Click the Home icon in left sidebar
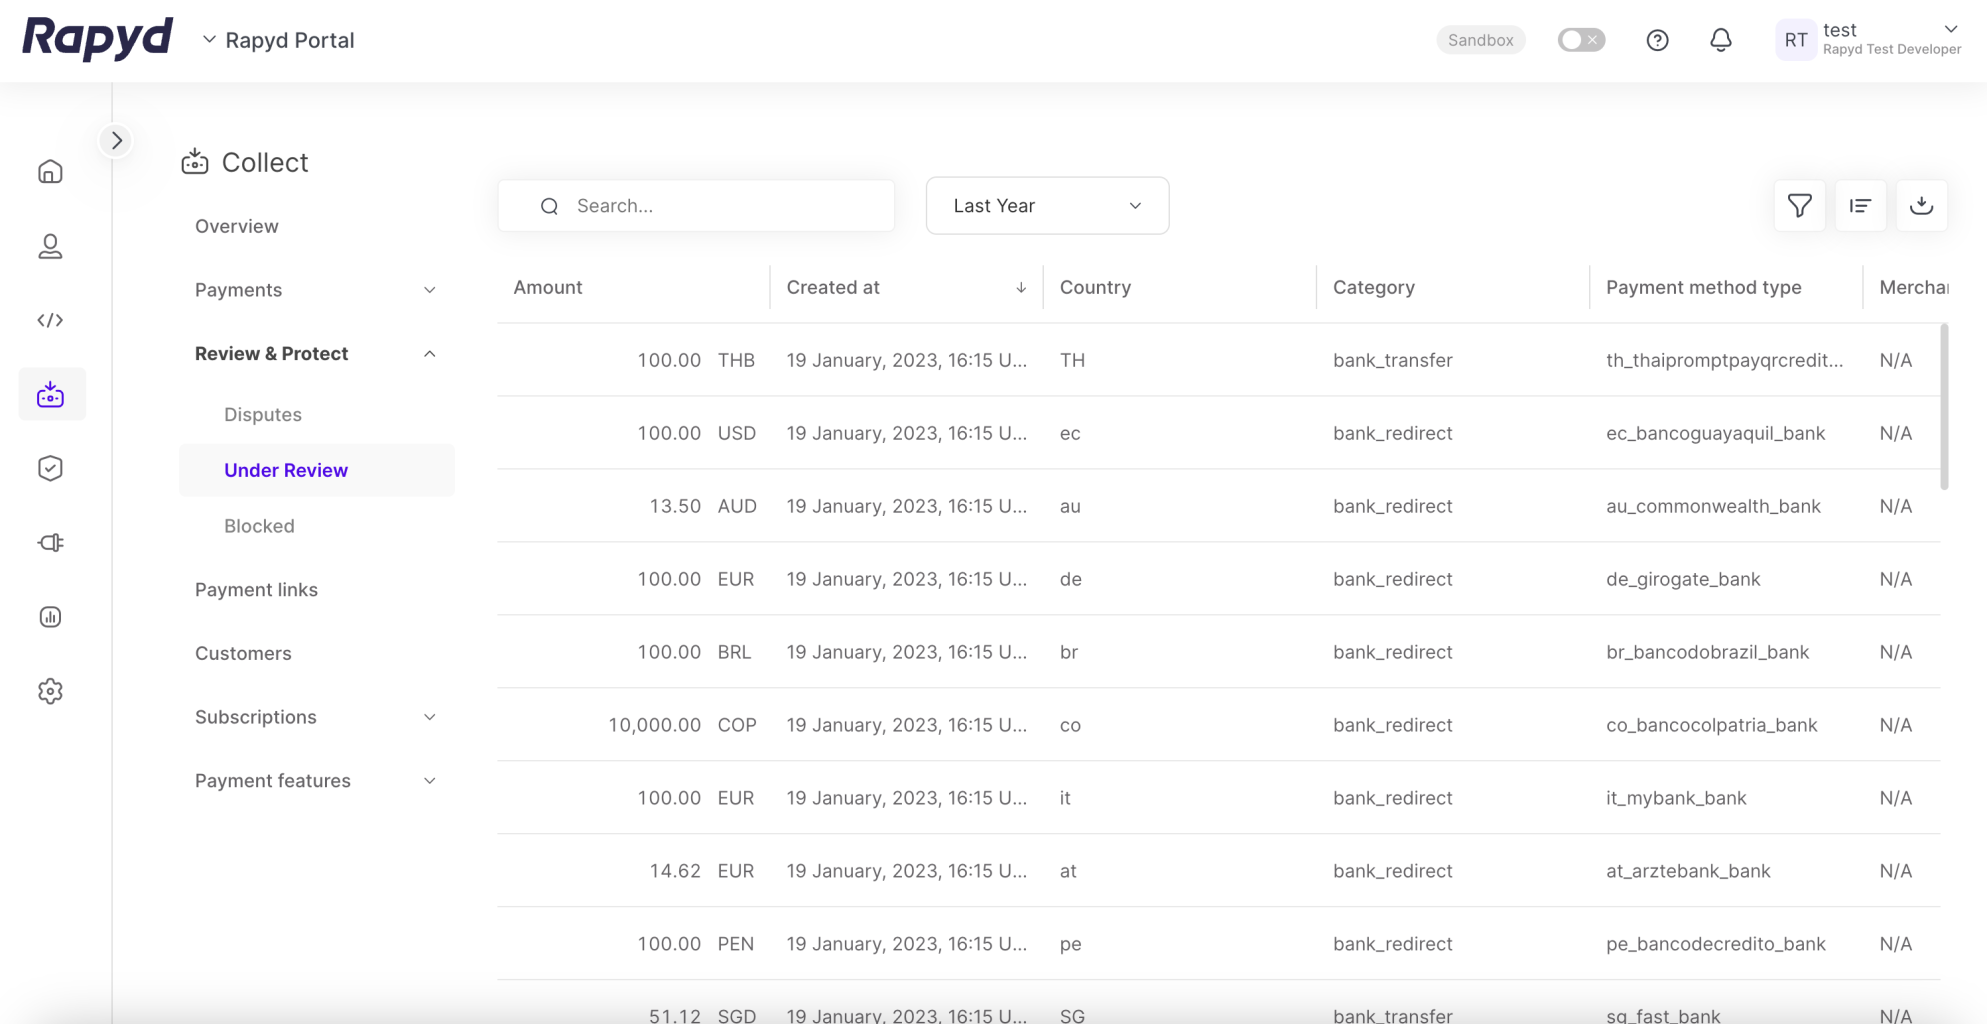 click(x=50, y=172)
